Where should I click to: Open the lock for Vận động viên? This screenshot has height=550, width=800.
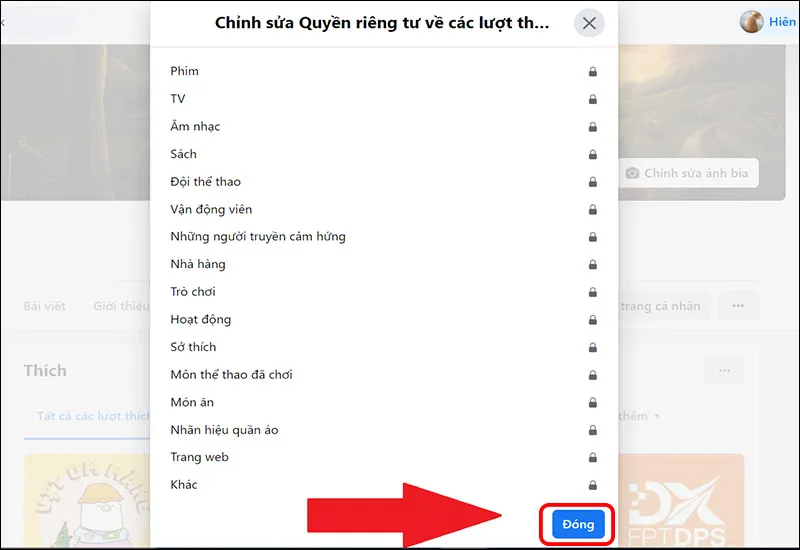tap(592, 209)
